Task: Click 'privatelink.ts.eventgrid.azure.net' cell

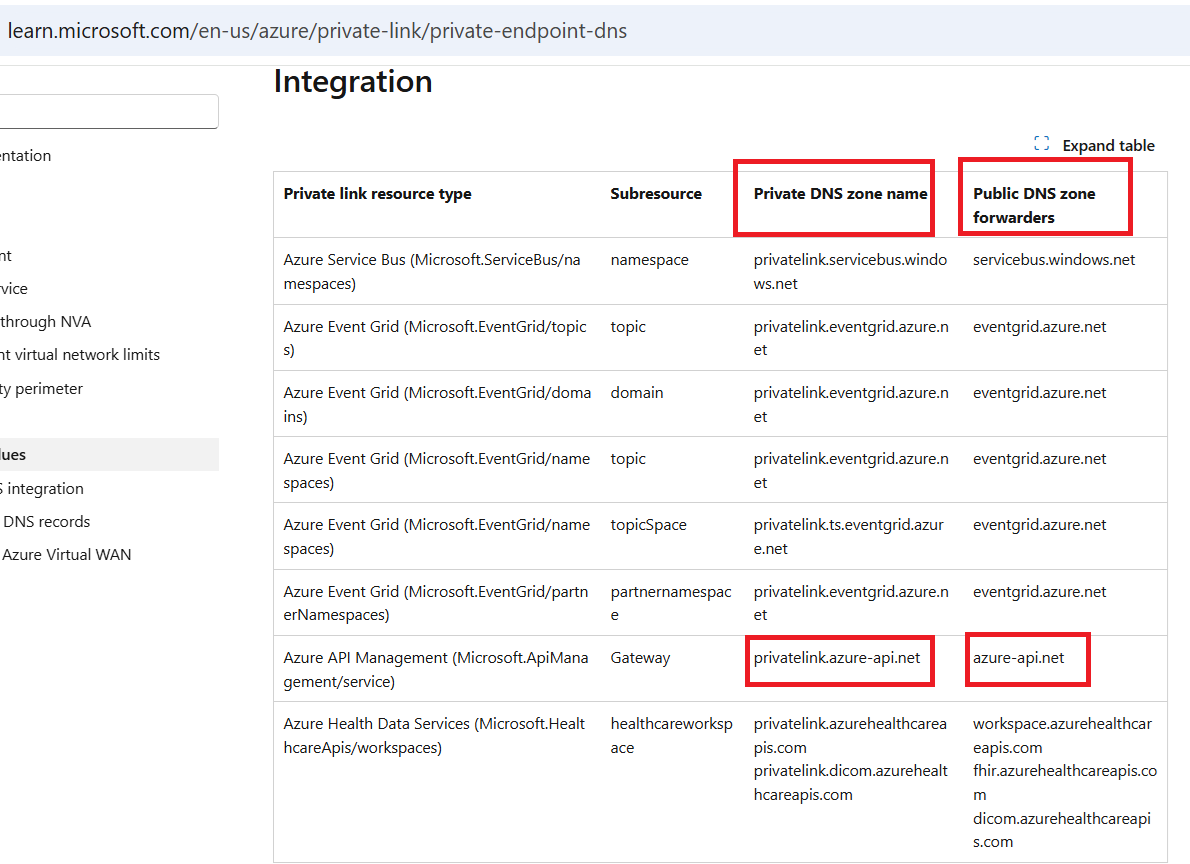Action: pyautogui.click(x=848, y=537)
